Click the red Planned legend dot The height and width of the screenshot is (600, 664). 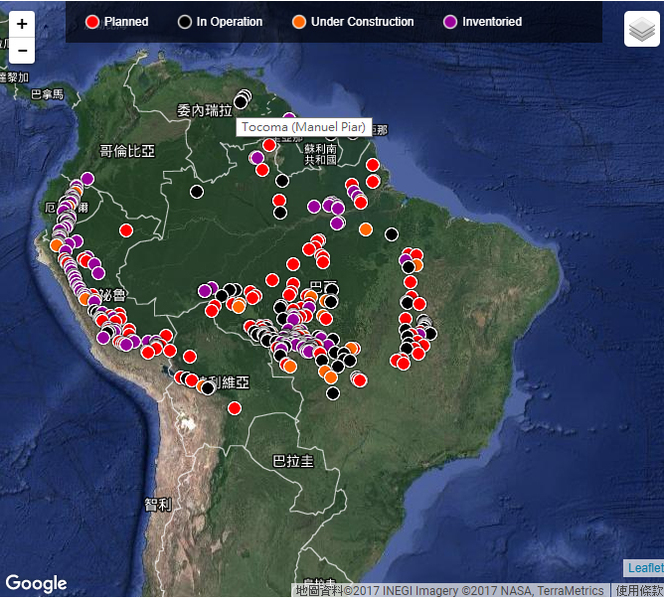point(93,22)
